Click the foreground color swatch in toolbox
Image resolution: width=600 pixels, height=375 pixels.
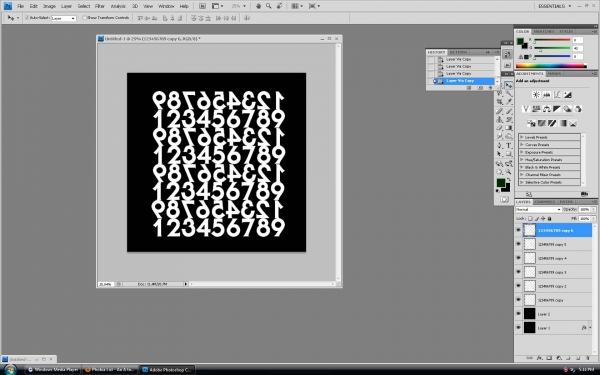501,183
